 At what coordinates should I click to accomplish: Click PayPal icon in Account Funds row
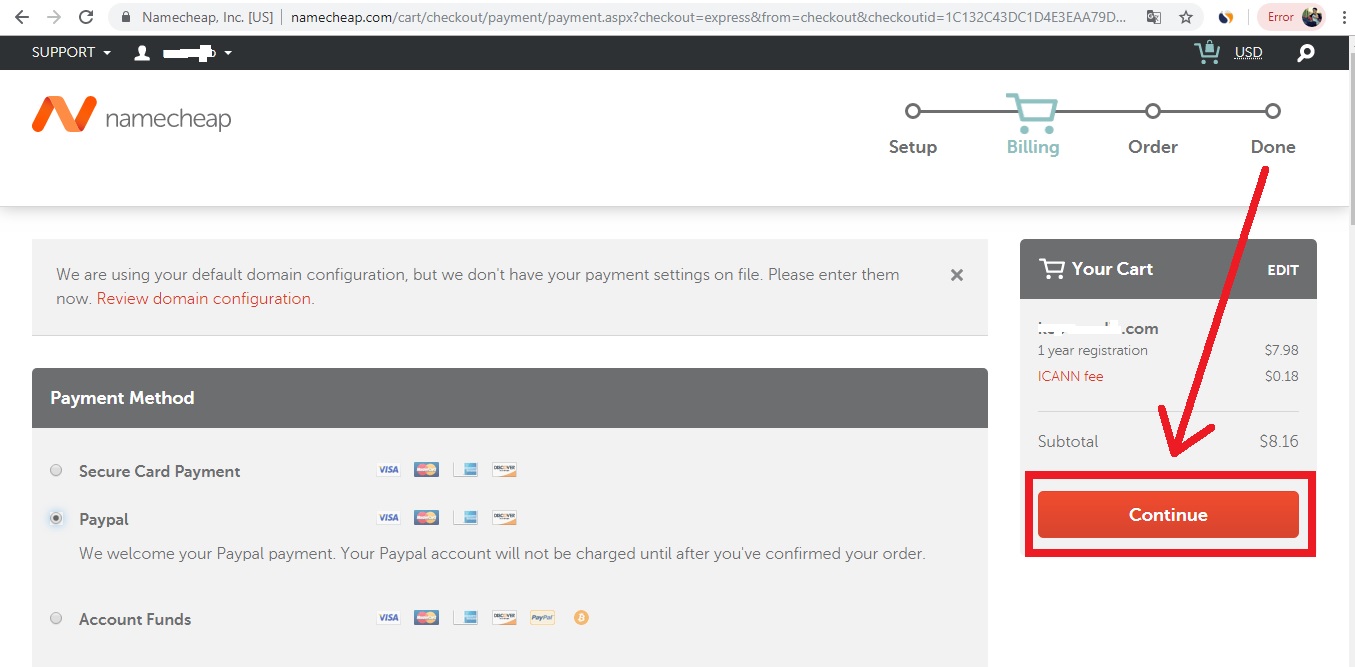pos(542,618)
